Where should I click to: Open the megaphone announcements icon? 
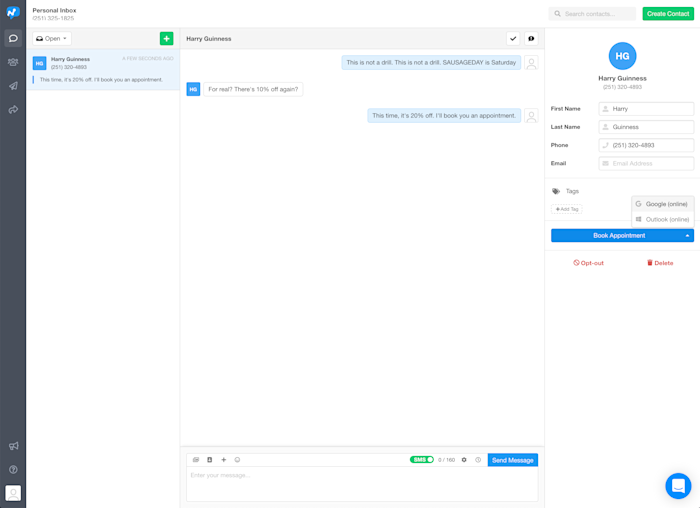click(13, 446)
